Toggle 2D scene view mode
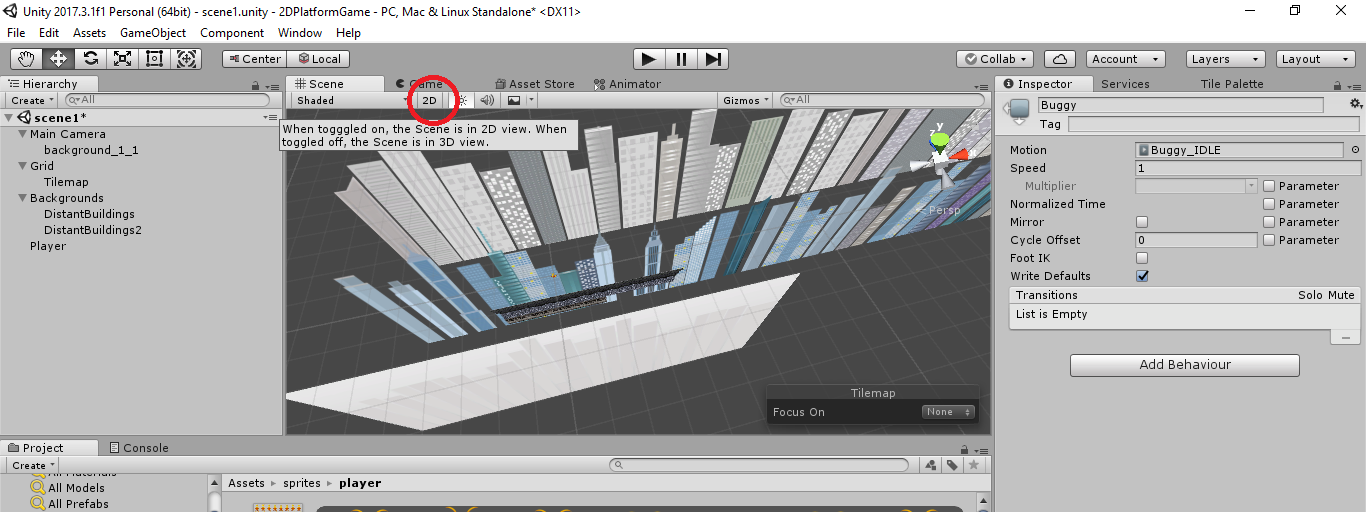Screen dimensions: 1366x512 pos(430,100)
